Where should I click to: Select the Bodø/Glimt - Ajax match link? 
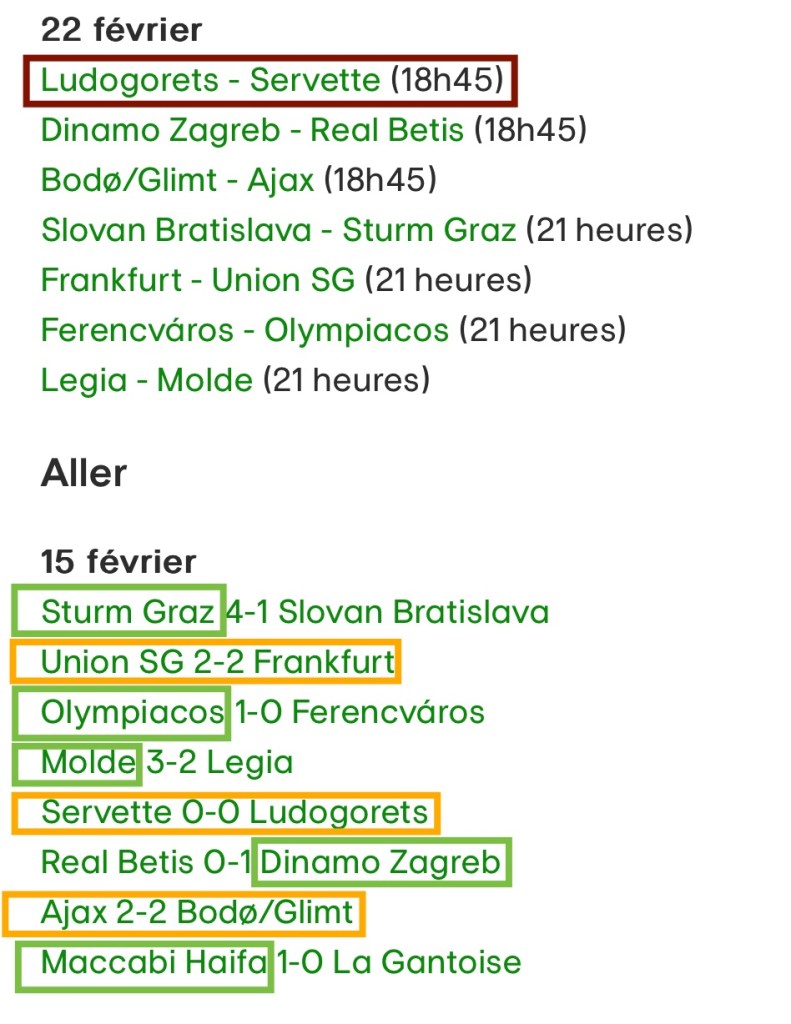[x=177, y=180]
